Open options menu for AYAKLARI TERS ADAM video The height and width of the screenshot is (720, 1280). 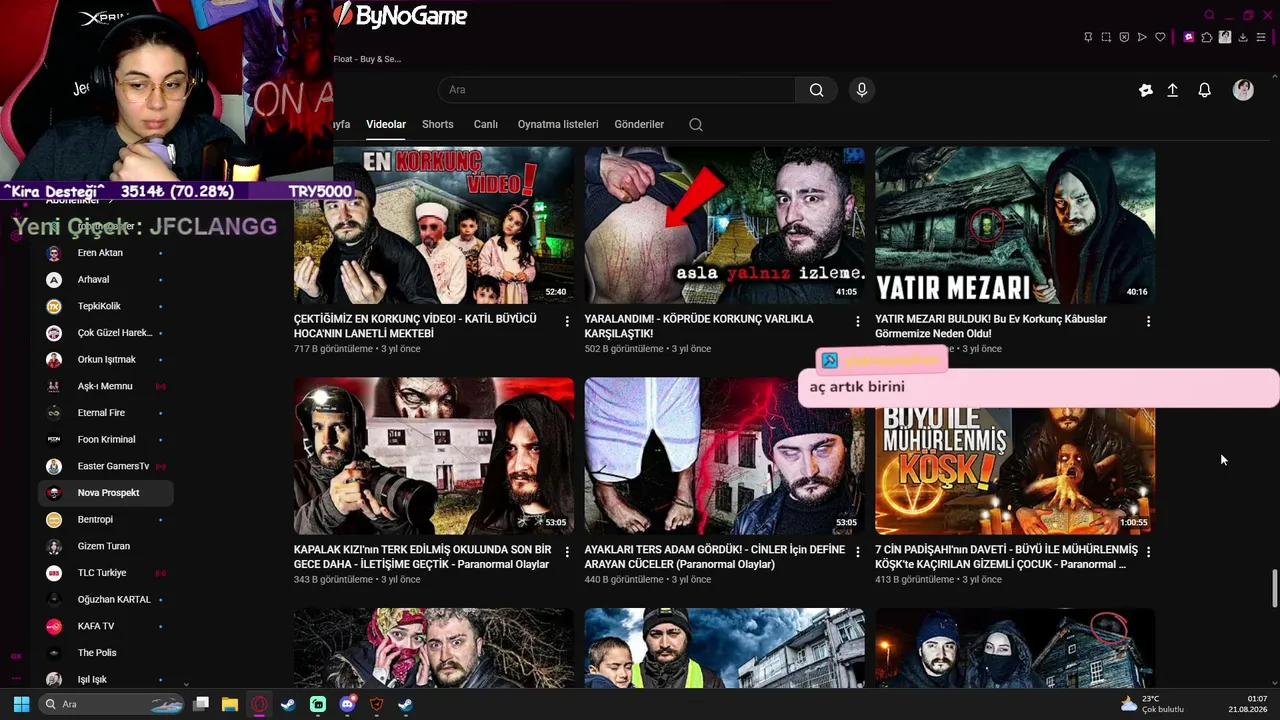pos(857,552)
